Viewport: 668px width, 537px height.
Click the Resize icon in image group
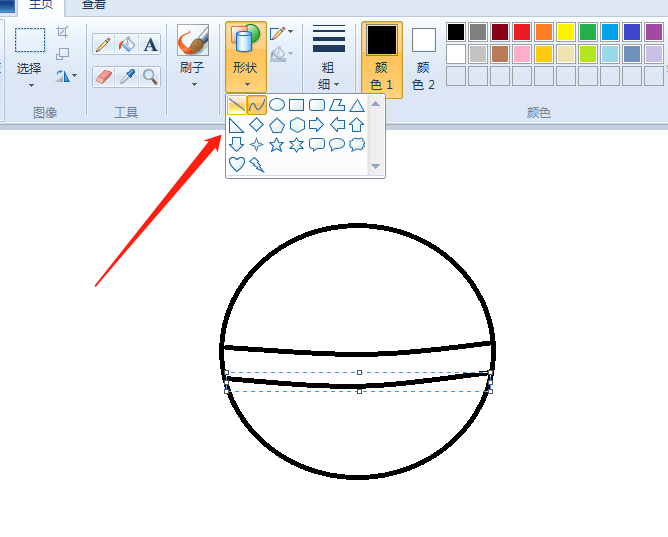pyautogui.click(x=63, y=54)
